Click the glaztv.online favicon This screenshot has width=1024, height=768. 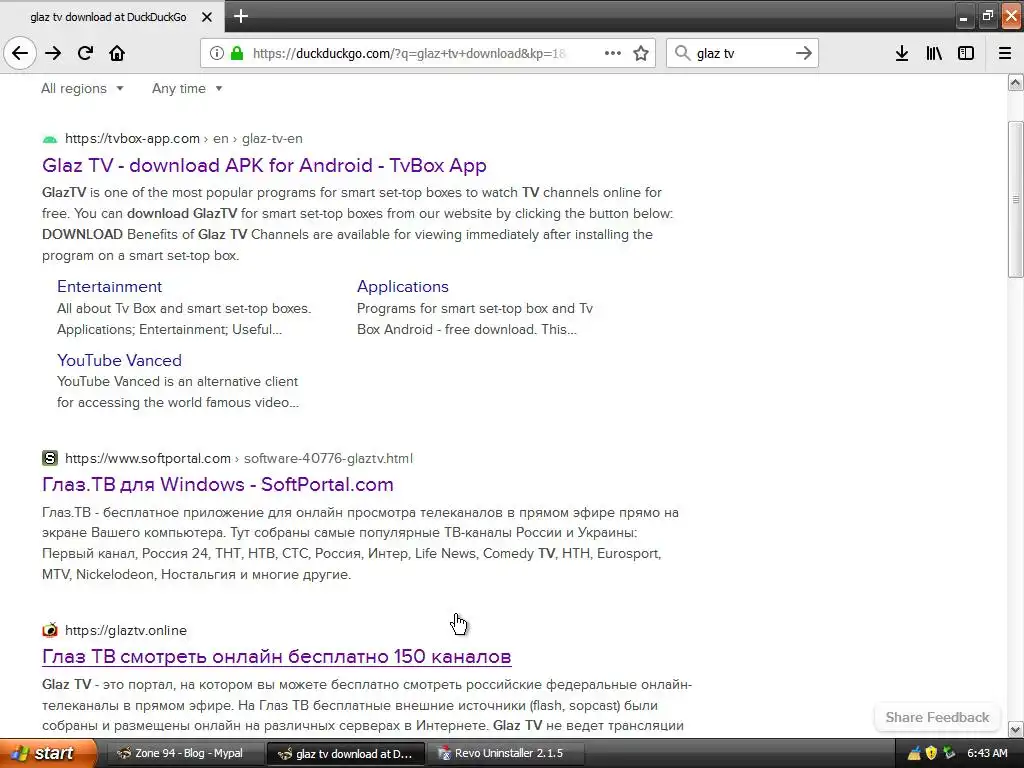tap(50, 630)
